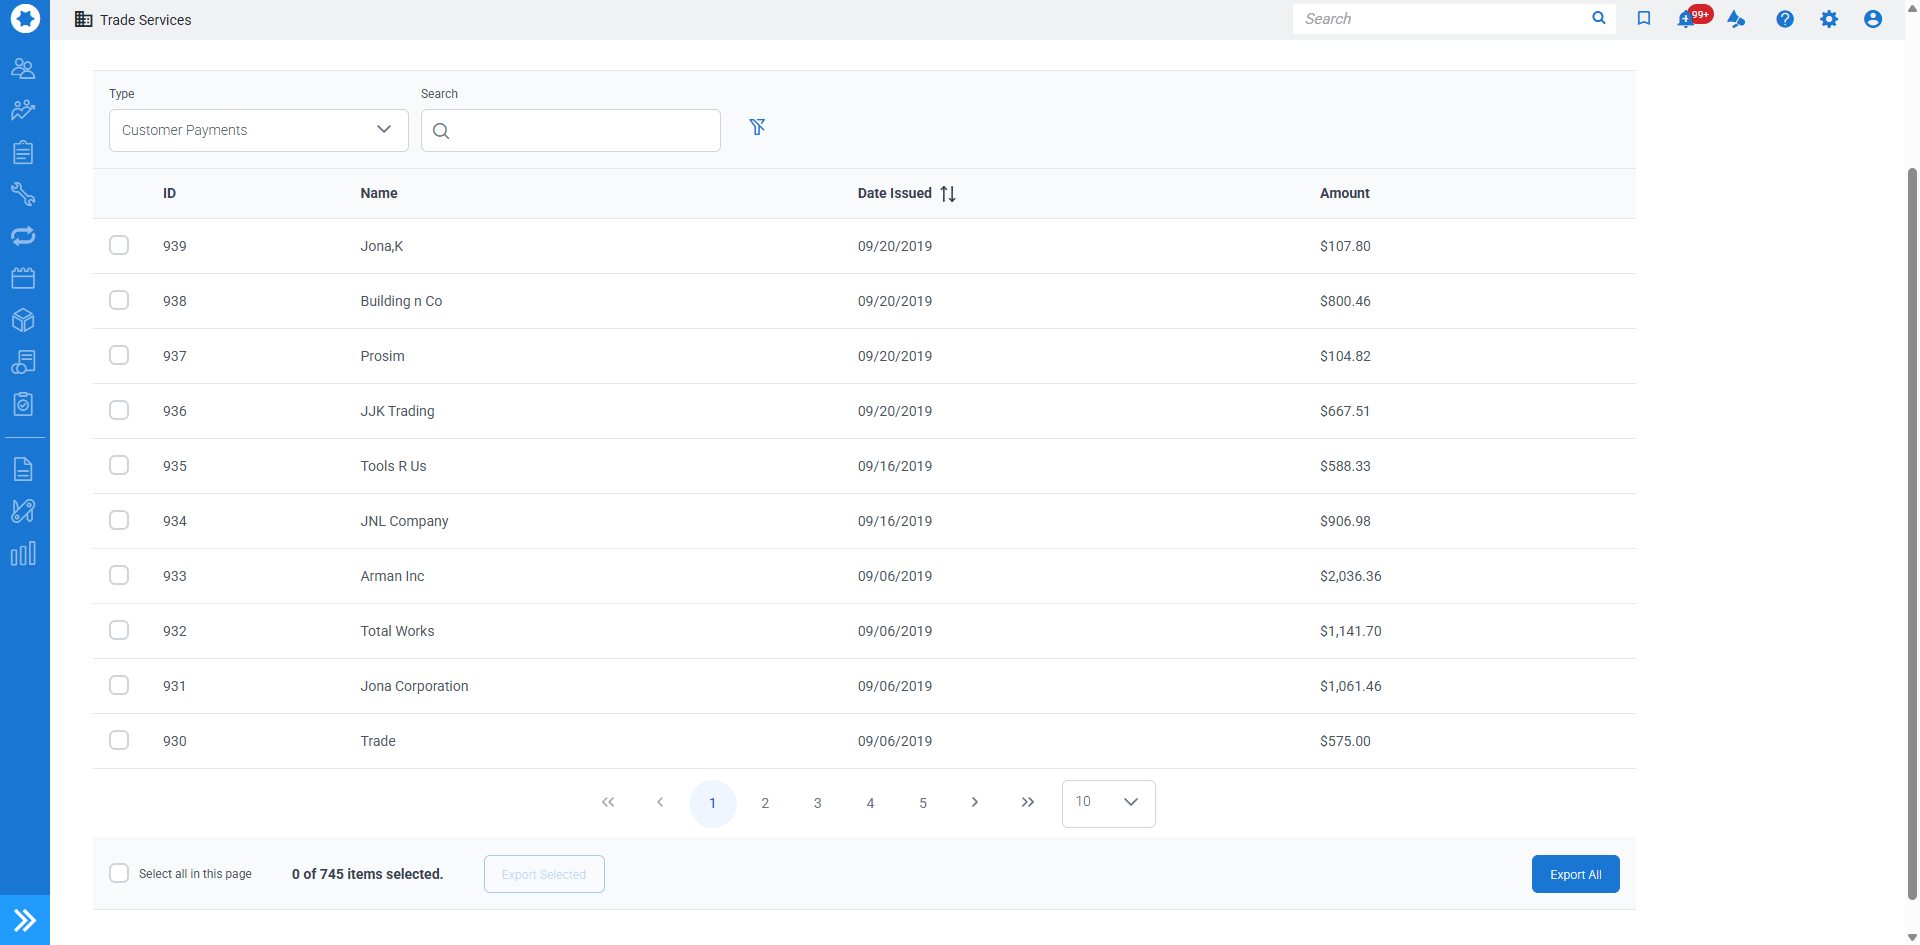Enable Select all in this page

tap(119, 873)
